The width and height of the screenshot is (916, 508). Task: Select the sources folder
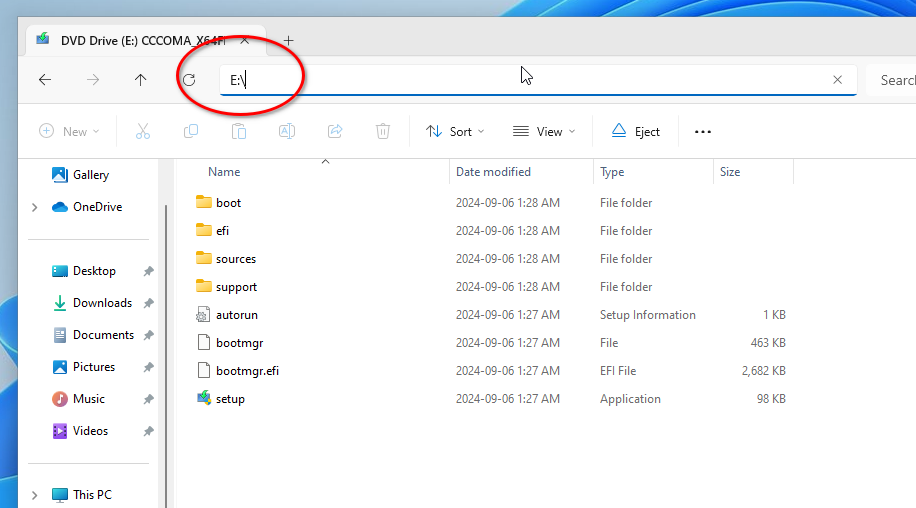click(236, 259)
